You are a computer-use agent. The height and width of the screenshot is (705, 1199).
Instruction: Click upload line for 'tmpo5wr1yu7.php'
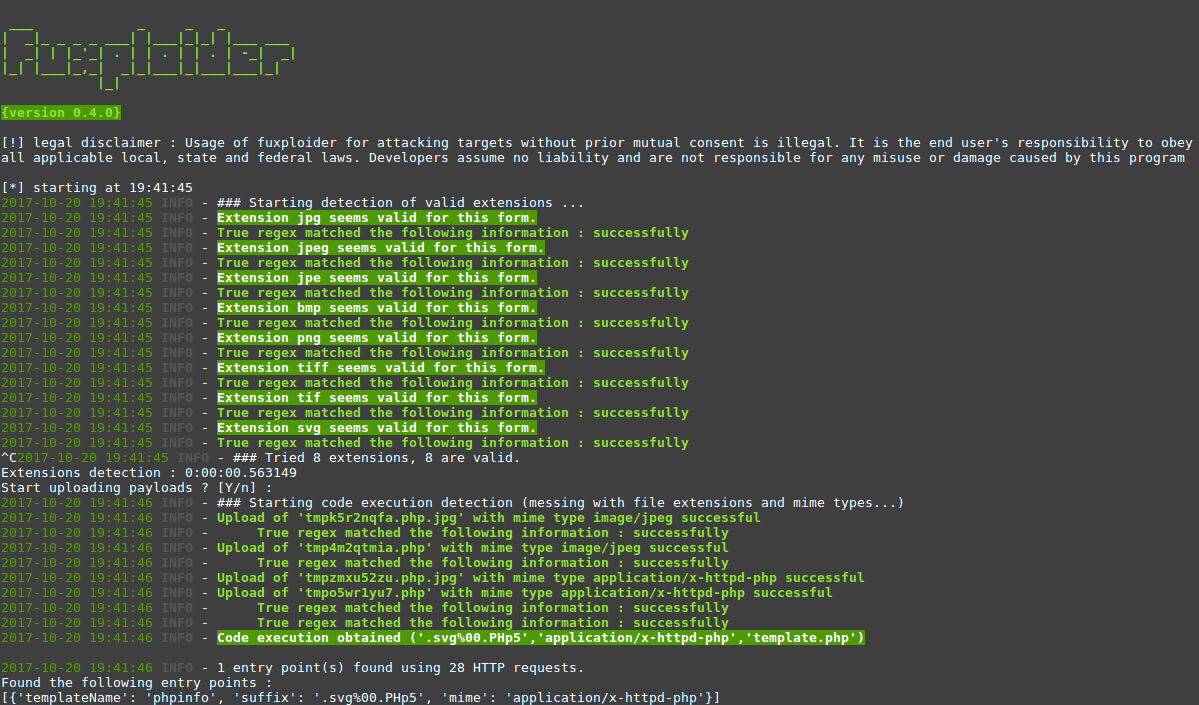[525, 593]
